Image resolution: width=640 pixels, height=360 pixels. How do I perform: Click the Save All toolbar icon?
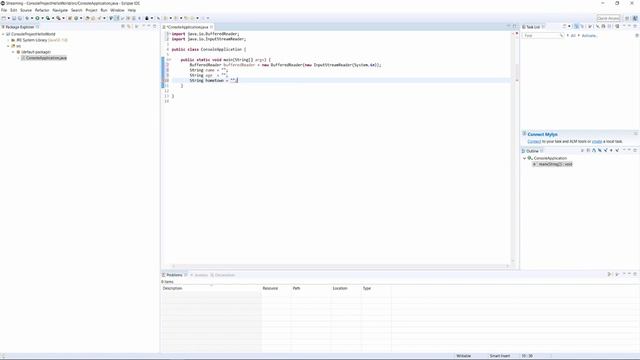20,18
